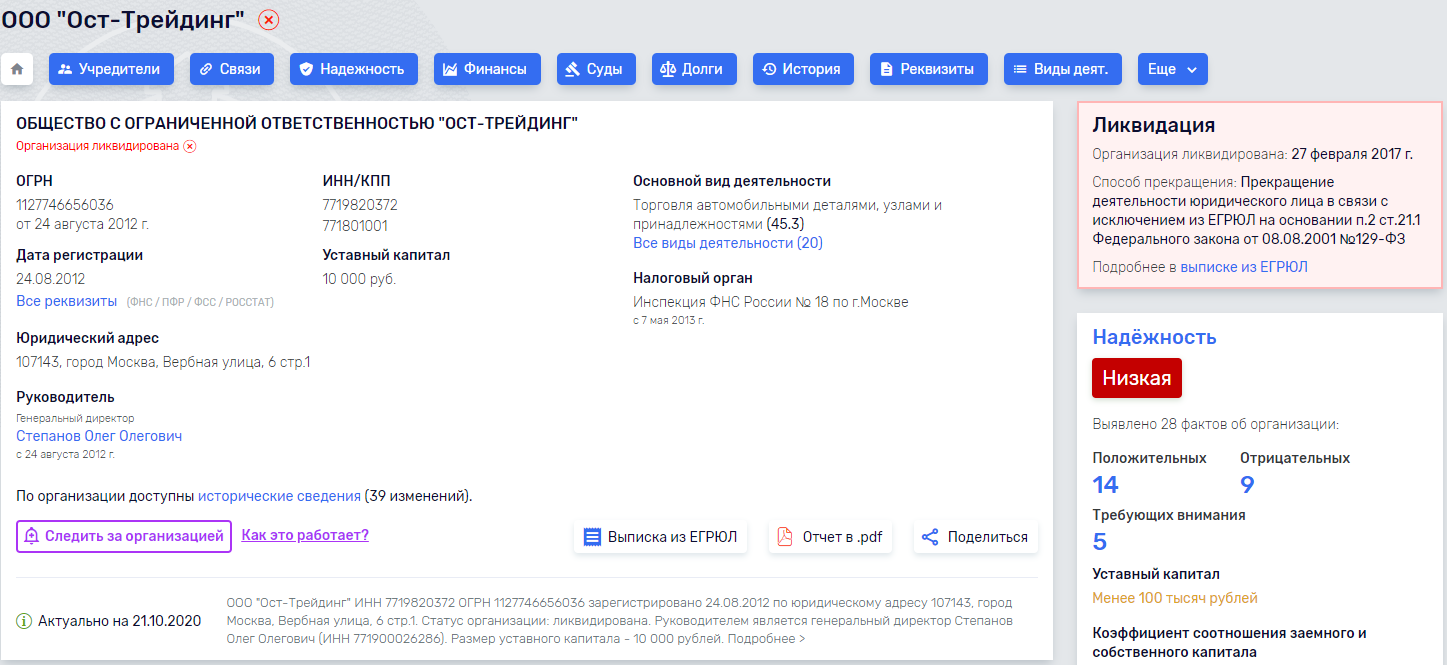Download 'Выписка из ЕГРЮЛ' document
This screenshot has width=1447, height=665.
(661, 537)
